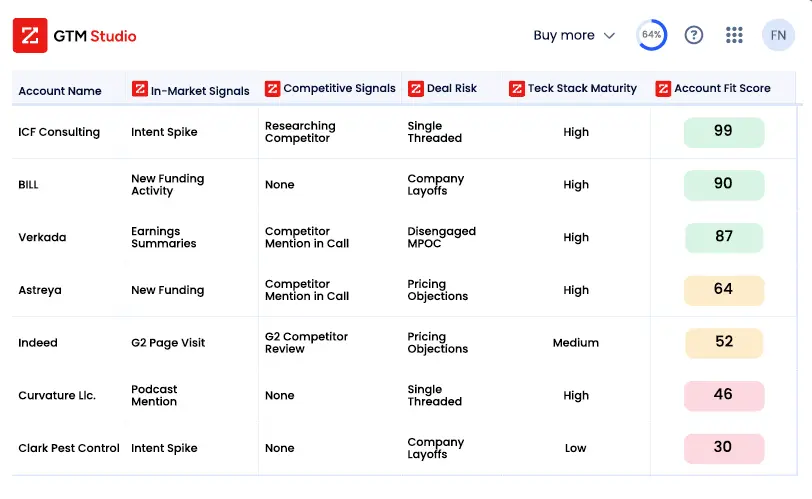Image resolution: width=812 pixels, height=499 pixels.
Task: Open the Curvature Llc. account
Action: [x=57, y=395]
